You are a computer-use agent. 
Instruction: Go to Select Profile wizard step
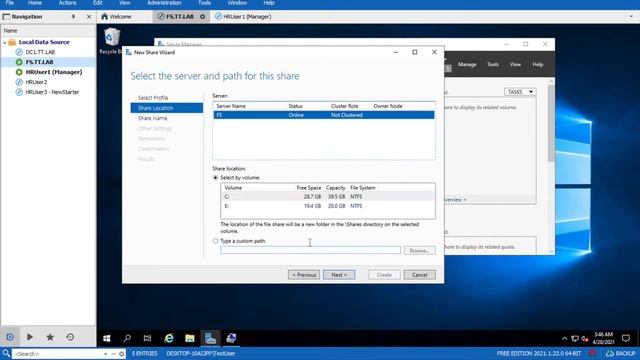153,98
